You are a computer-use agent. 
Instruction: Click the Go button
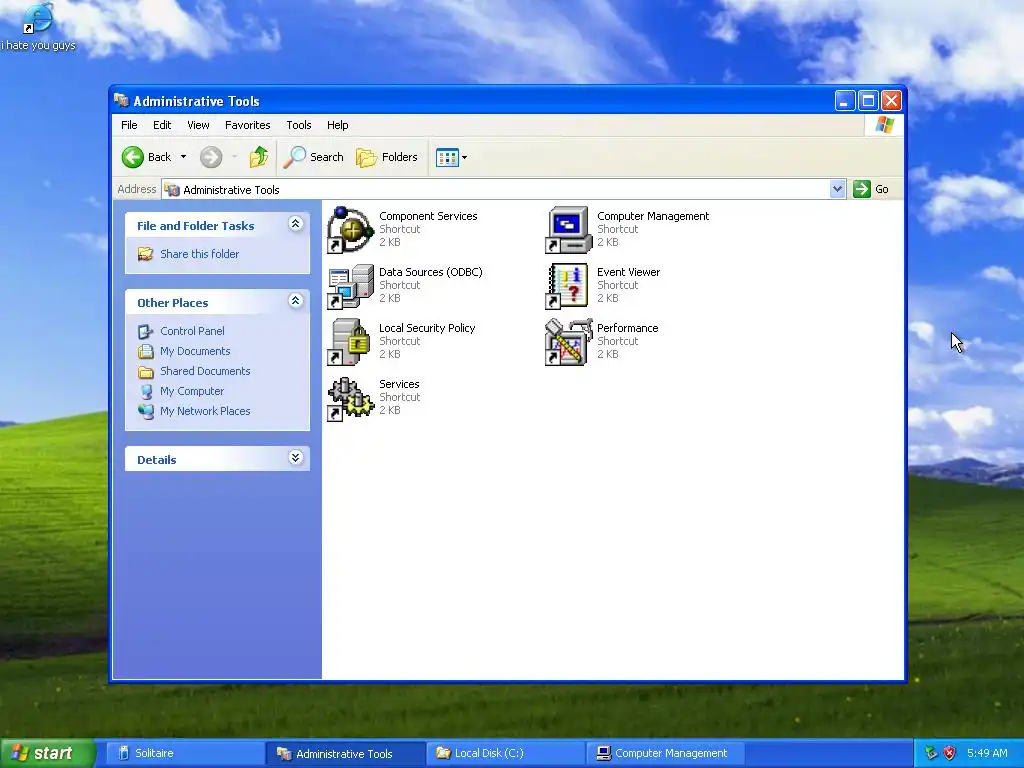click(871, 189)
